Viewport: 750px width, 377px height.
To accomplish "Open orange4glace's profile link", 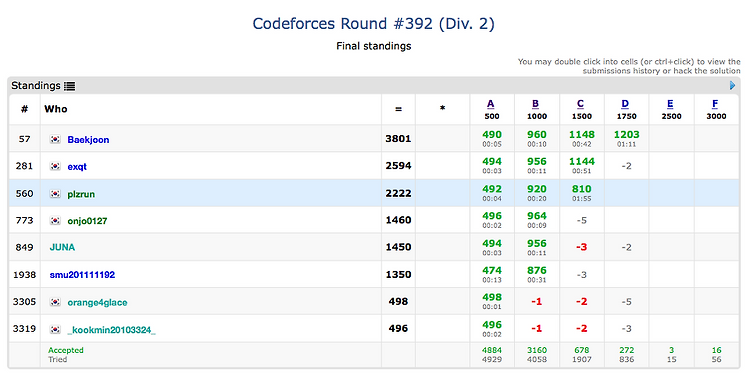I will tap(97, 302).
